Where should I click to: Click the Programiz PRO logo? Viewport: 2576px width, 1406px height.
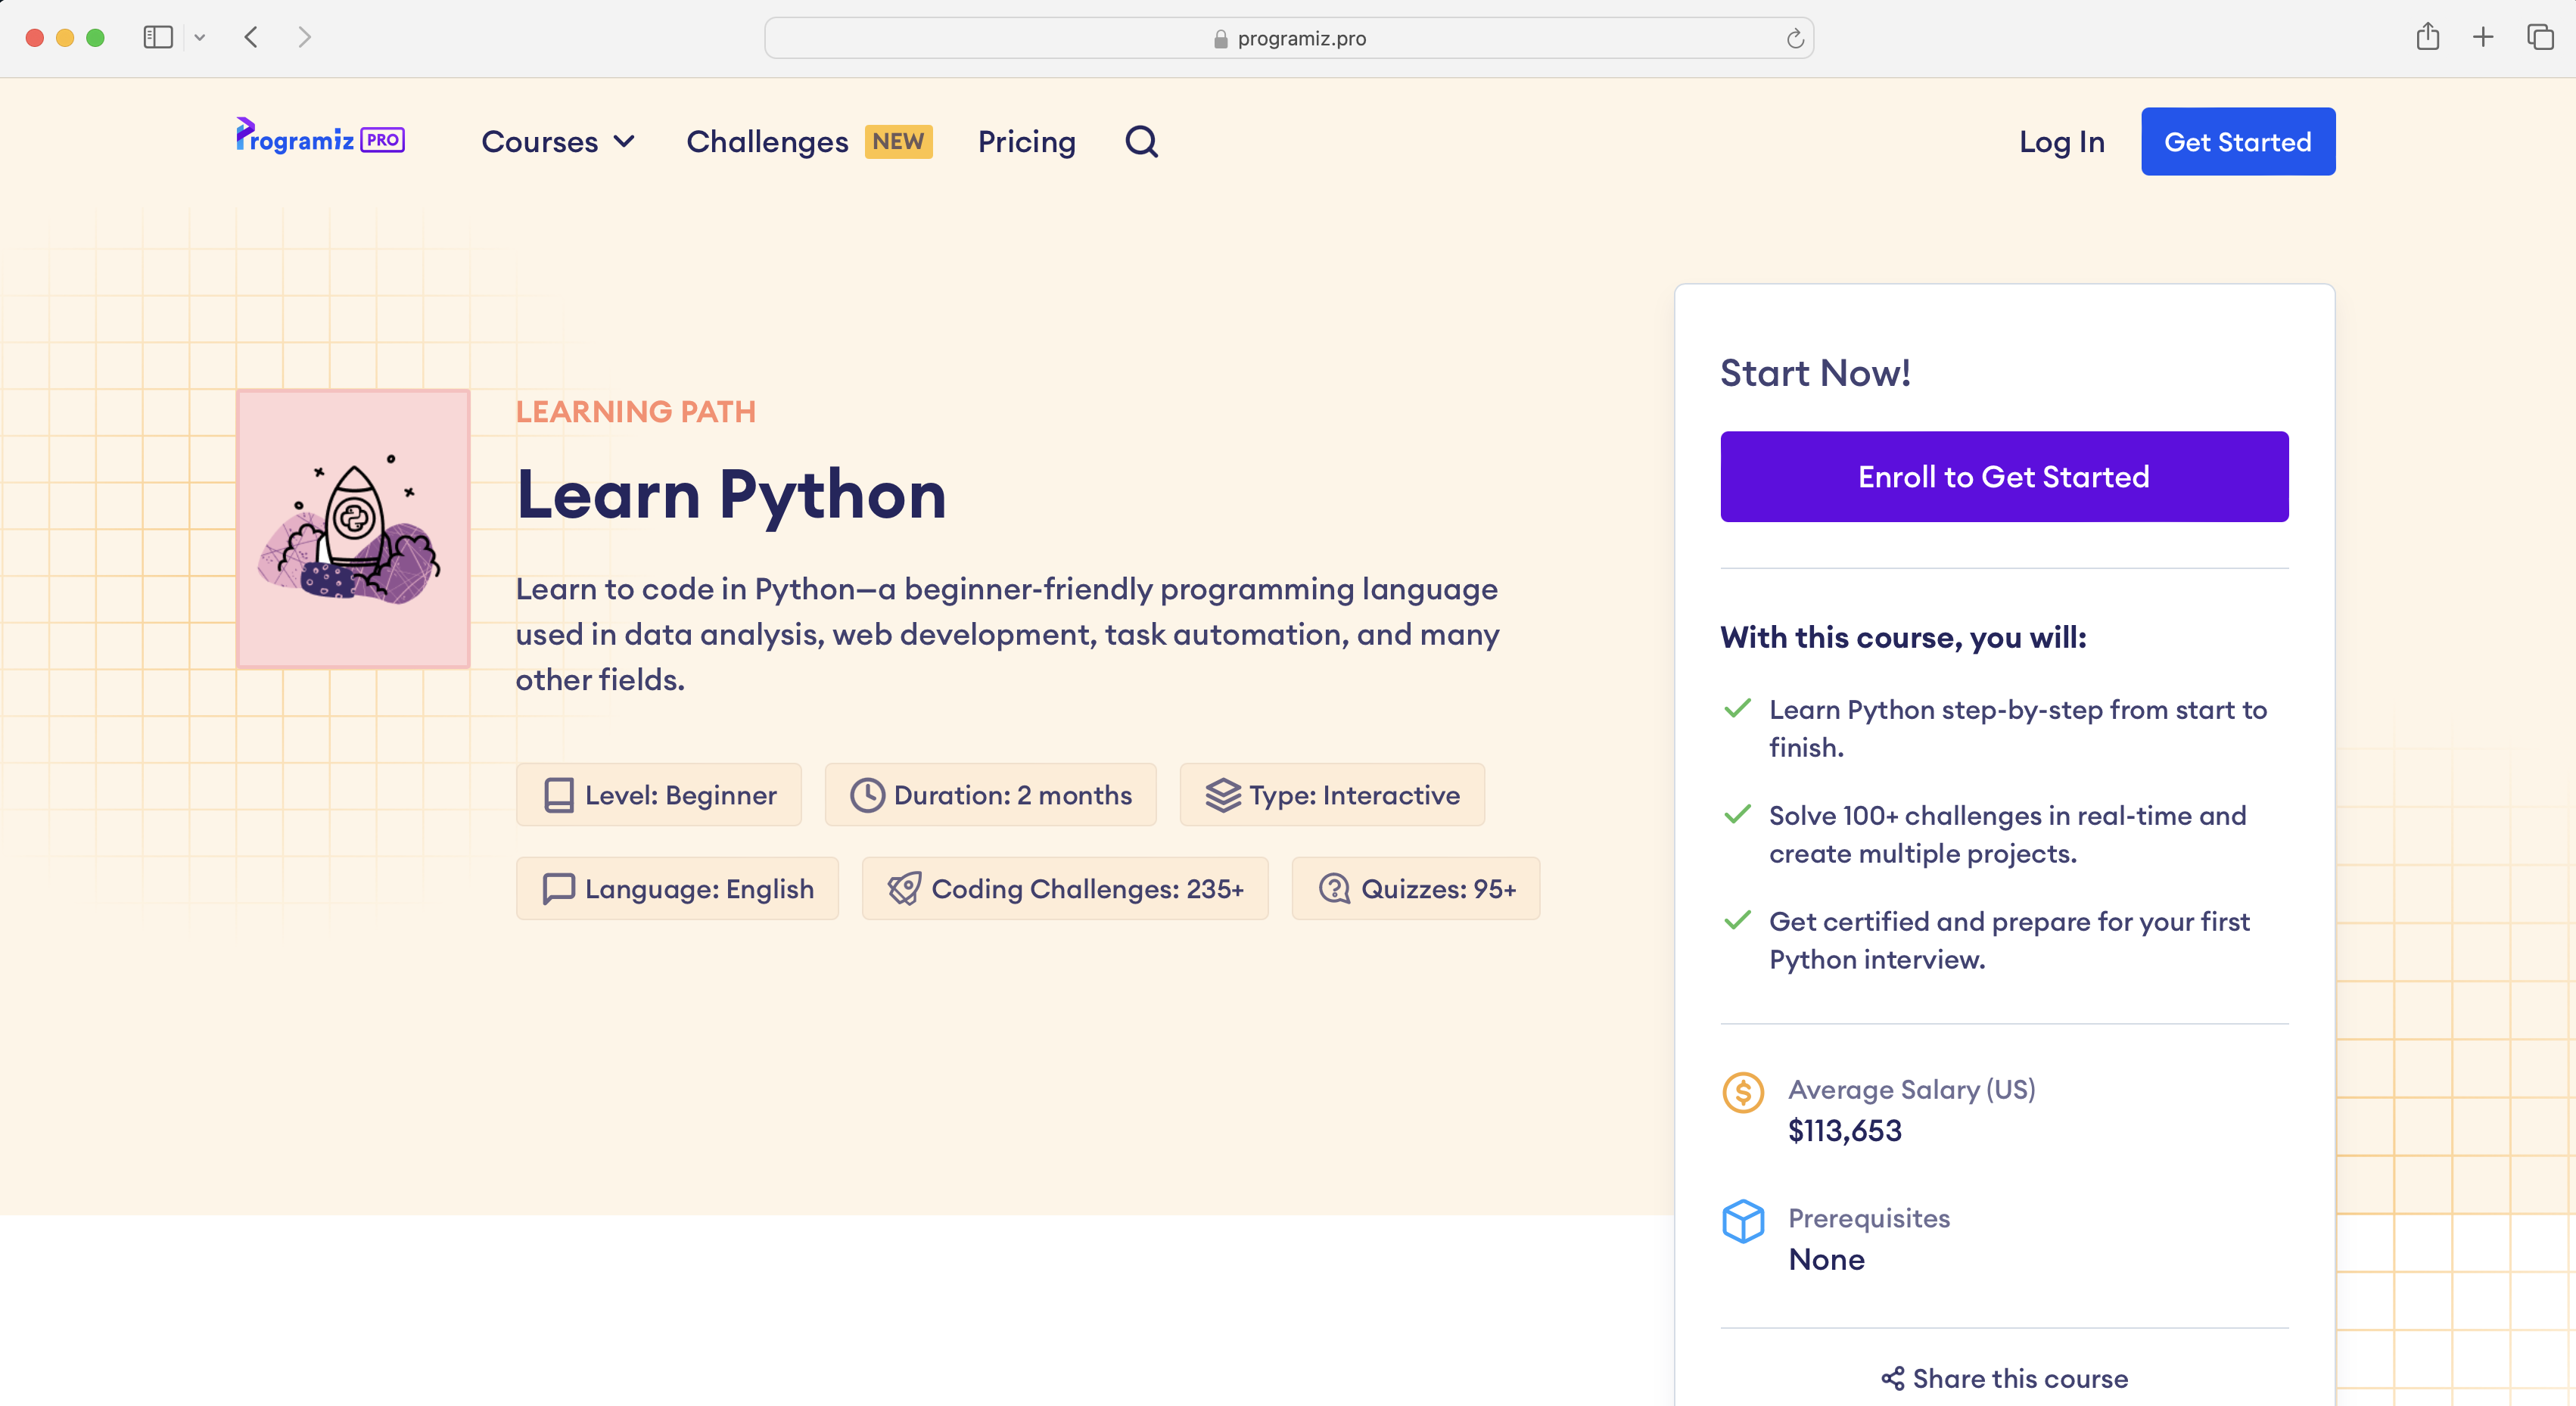coord(319,139)
